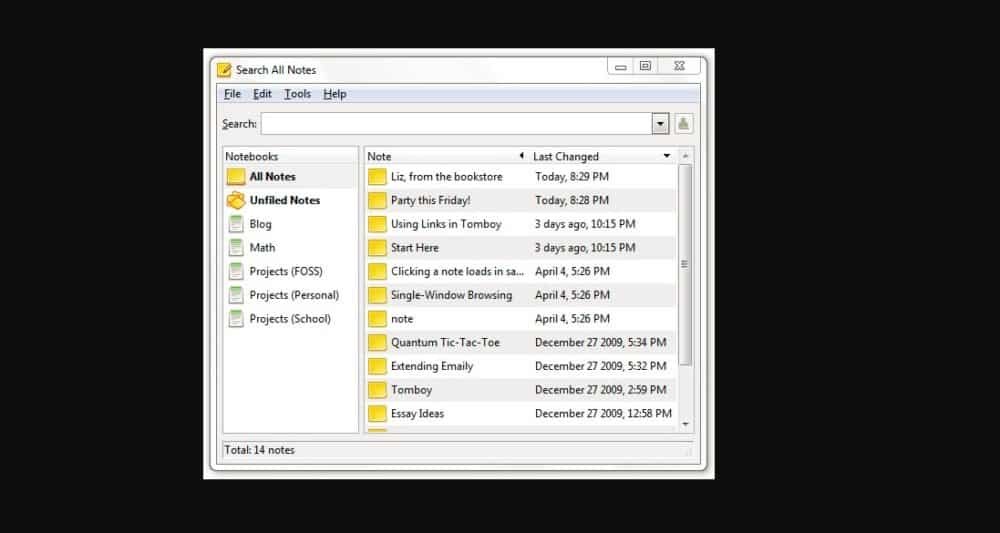The width and height of the screenshot is (1000, 533).
Task: Open the Tools menu
Action: coord(297,94)
